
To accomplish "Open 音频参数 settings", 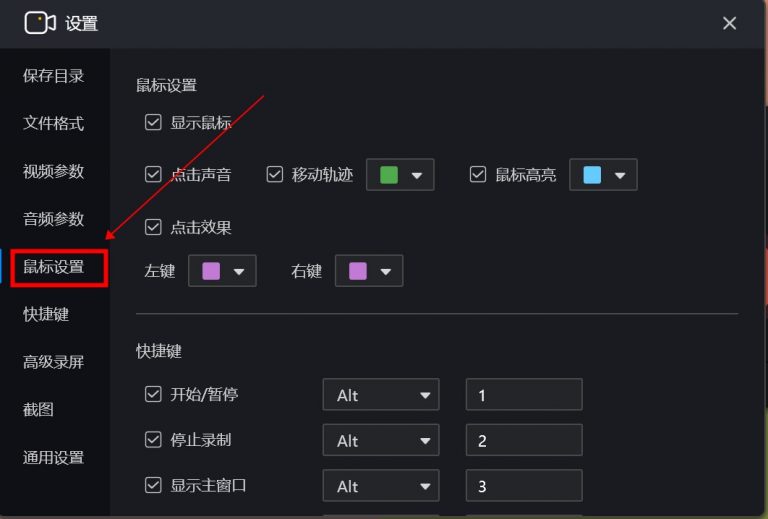I will 53,219.
